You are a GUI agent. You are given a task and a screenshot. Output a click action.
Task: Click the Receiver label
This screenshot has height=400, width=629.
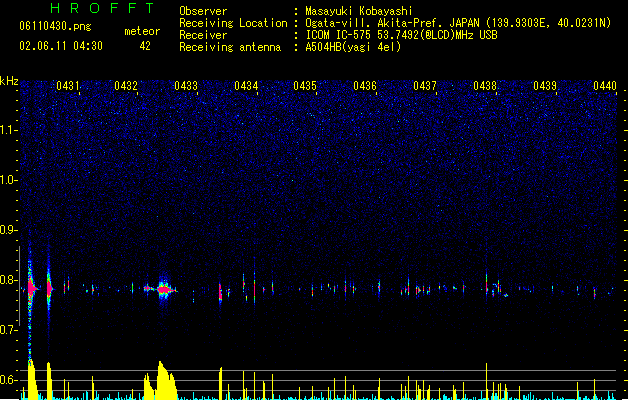click(203, 35)
